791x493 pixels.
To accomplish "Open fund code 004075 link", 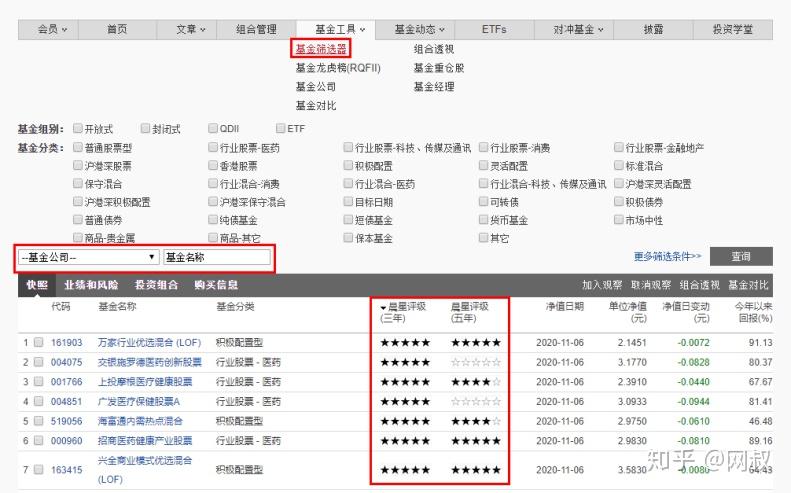I will 65,362.
